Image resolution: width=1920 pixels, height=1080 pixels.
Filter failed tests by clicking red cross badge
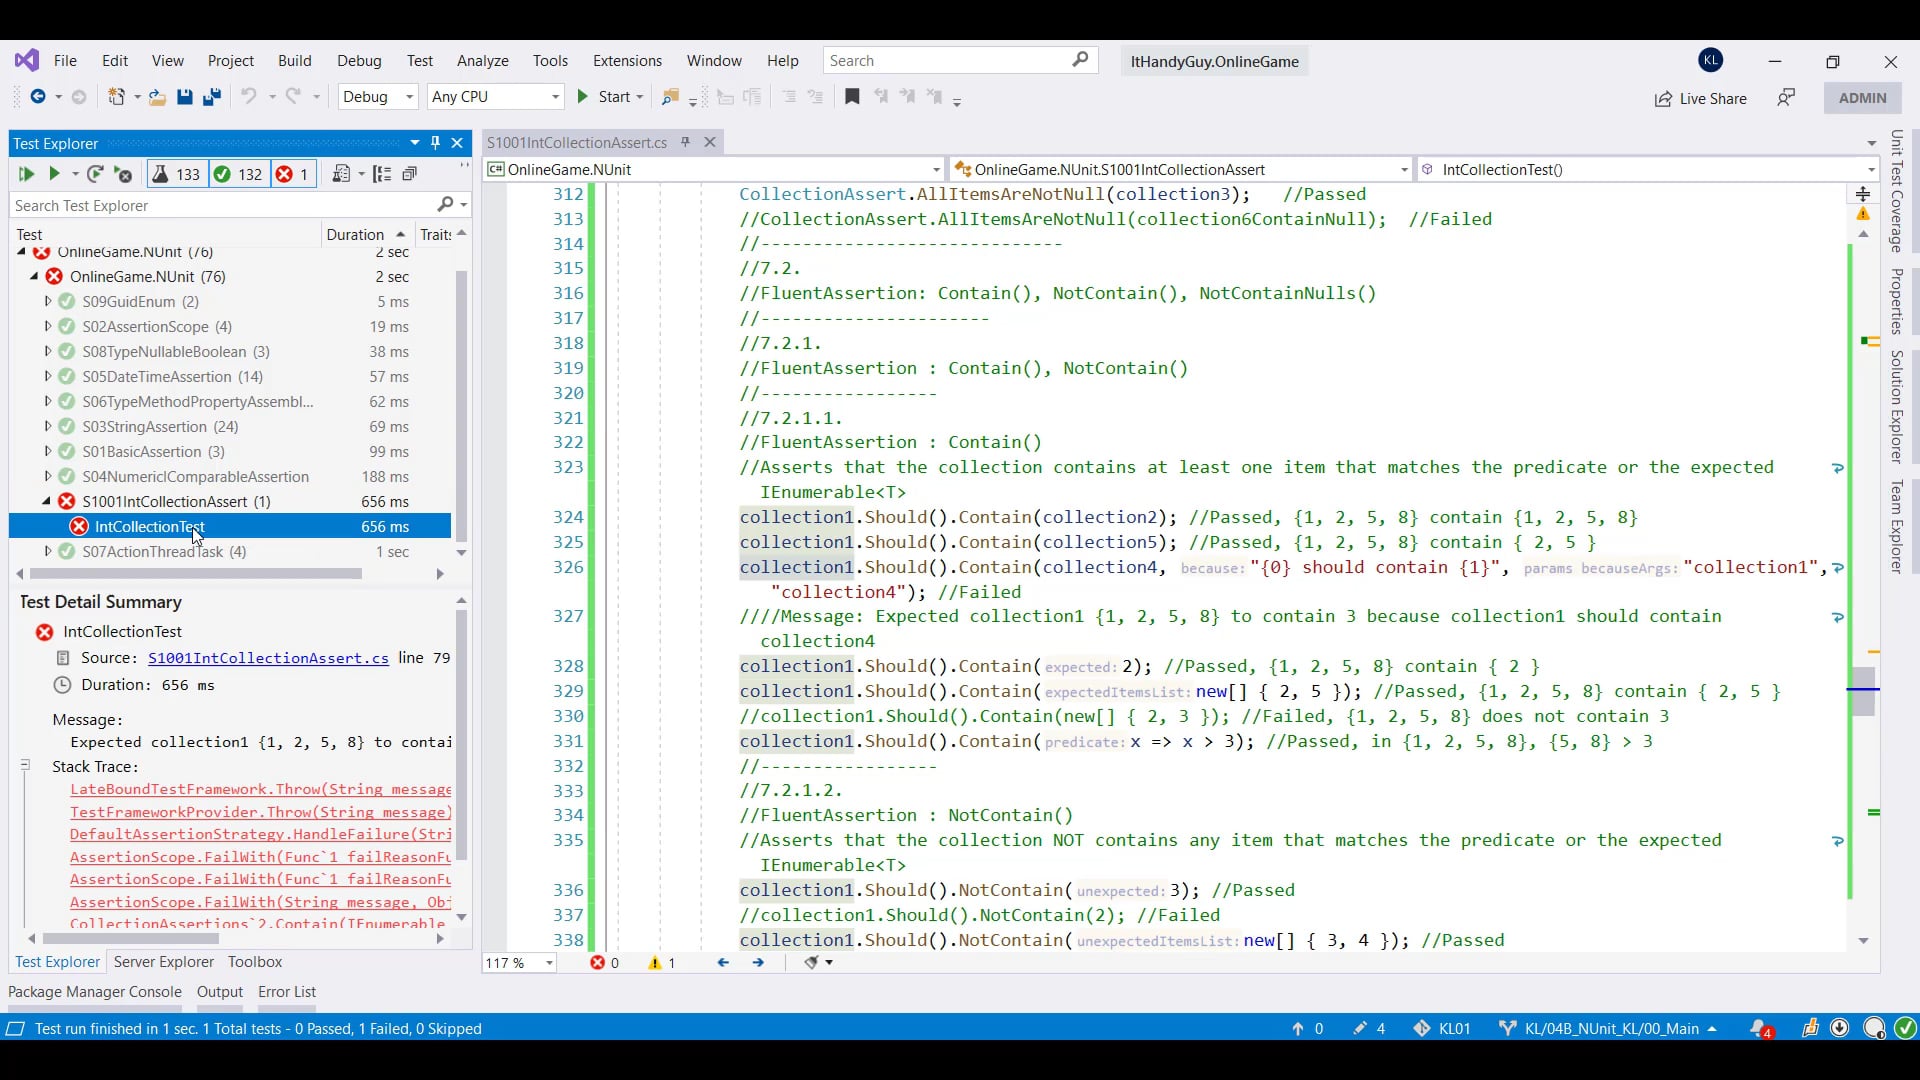pos(293,174)
